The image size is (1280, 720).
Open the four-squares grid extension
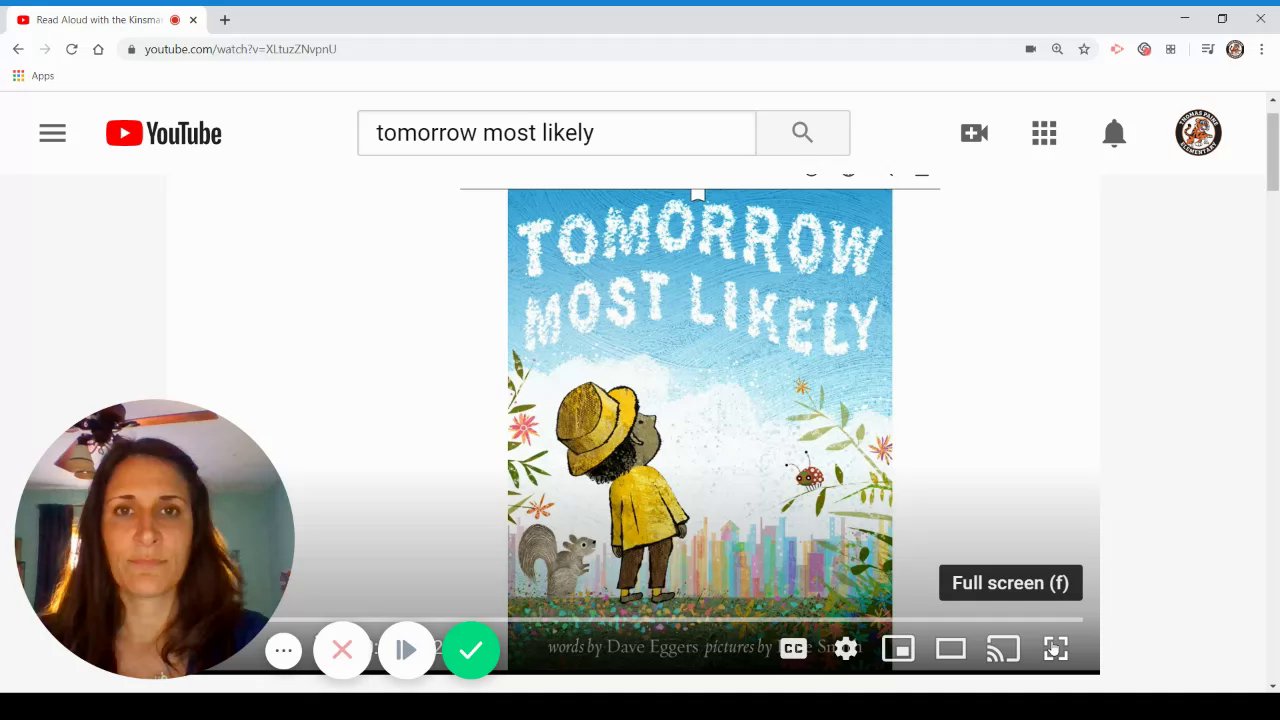coord(1170,49)
